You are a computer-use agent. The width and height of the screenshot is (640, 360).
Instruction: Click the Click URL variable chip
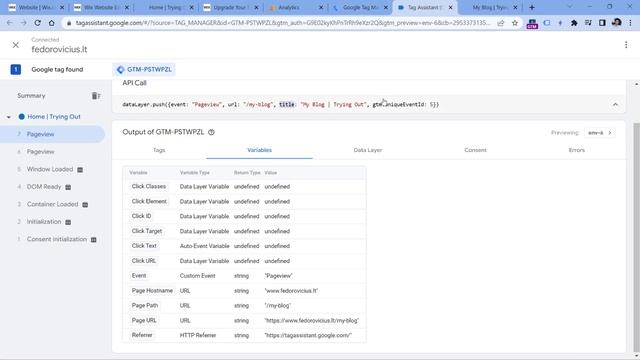pos(144,261)
